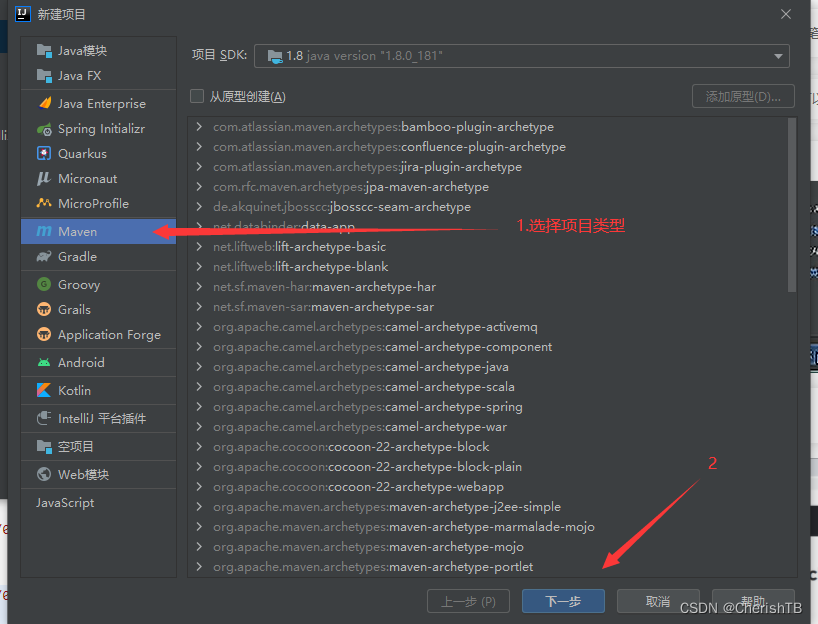
Task: Click the Java FX folder icon
Action: (x=44, y=76)
